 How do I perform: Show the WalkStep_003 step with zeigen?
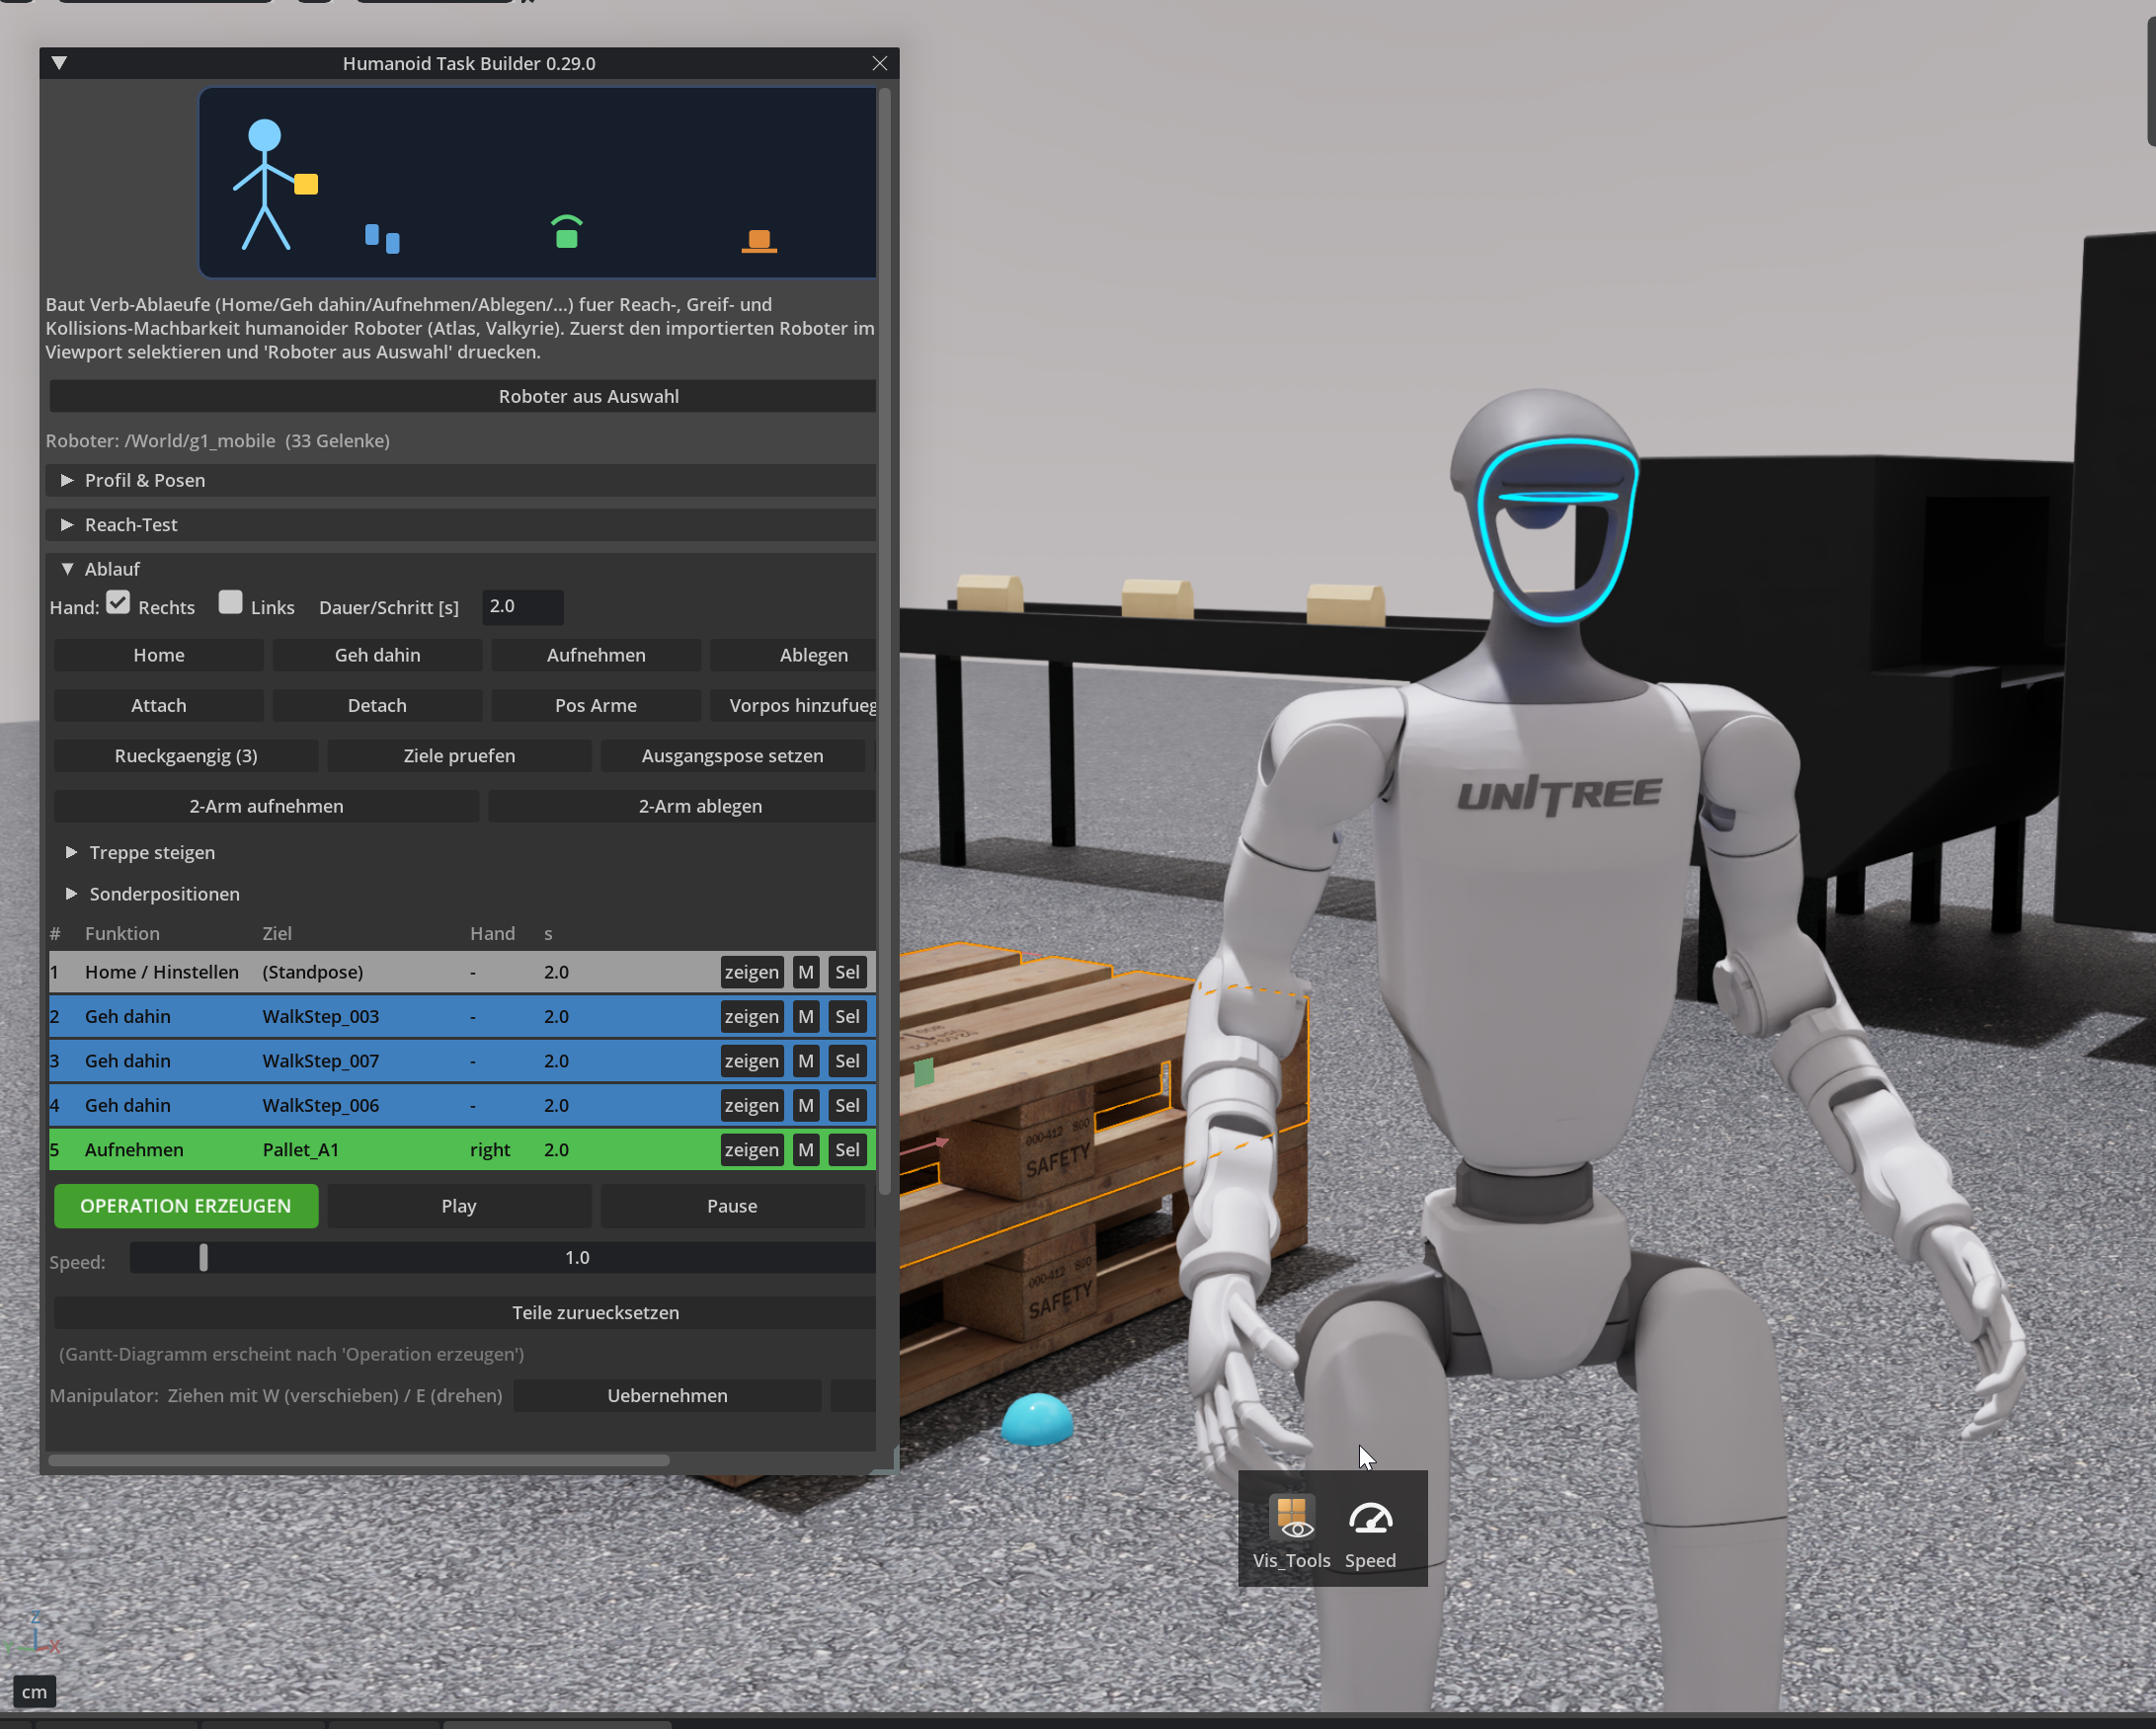[751, 1016]
